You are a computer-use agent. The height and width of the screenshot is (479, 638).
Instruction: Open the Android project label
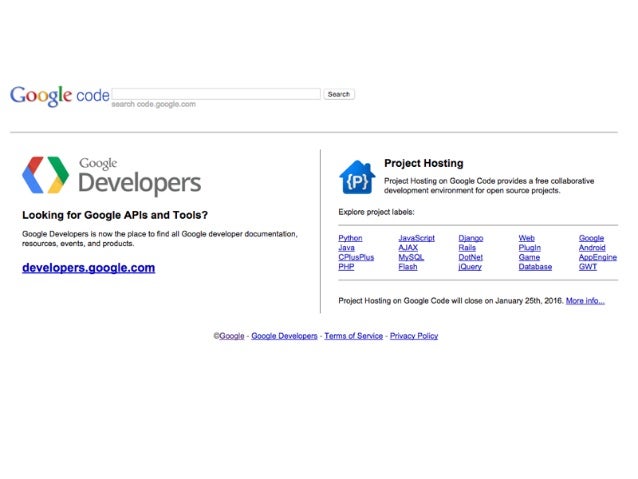point(592,247)
